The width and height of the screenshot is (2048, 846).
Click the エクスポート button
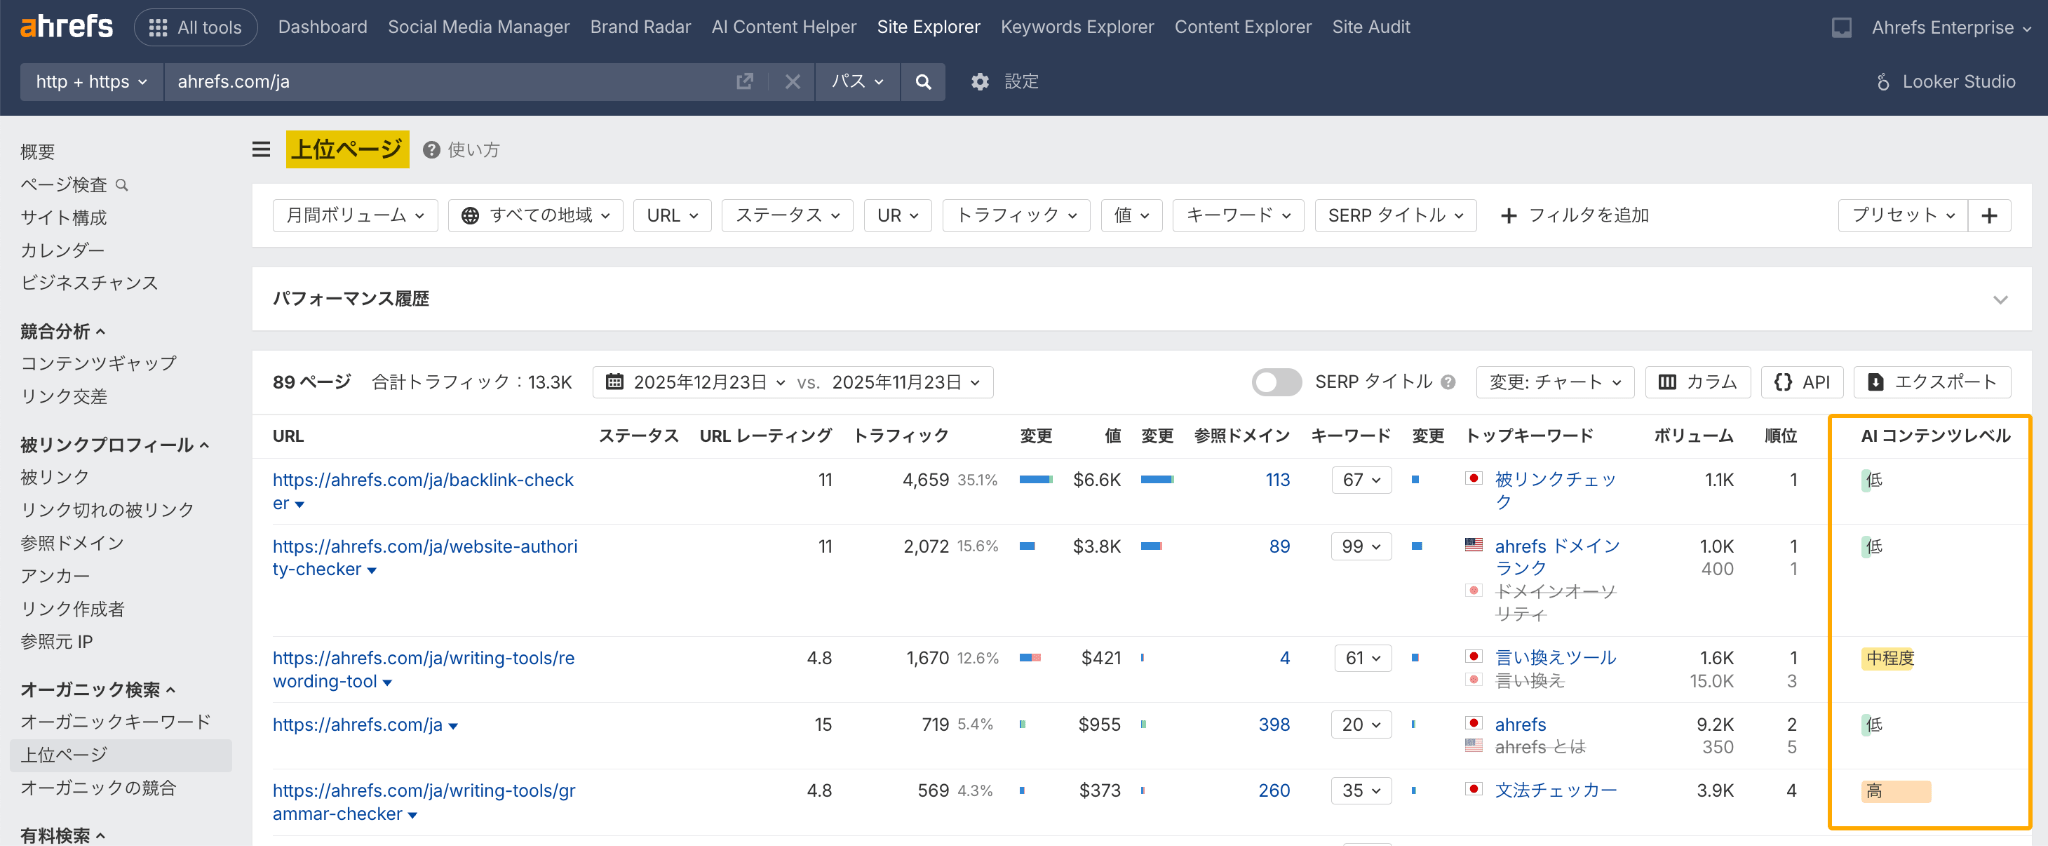point(1932,382)
